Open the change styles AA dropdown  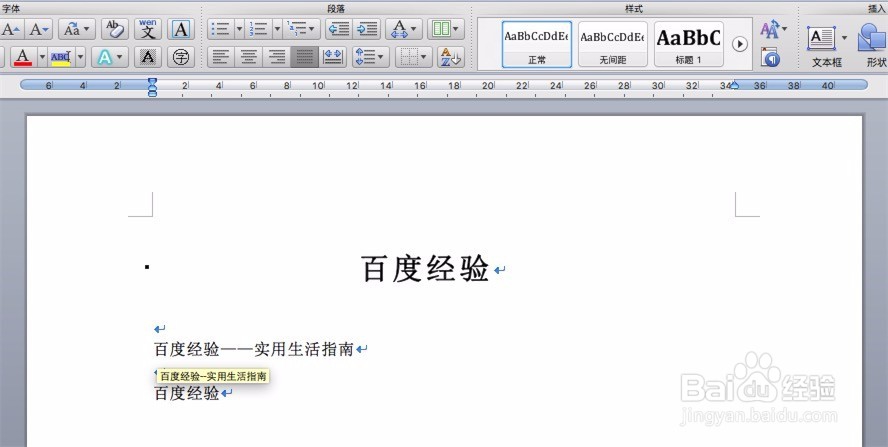pos(773,29)
